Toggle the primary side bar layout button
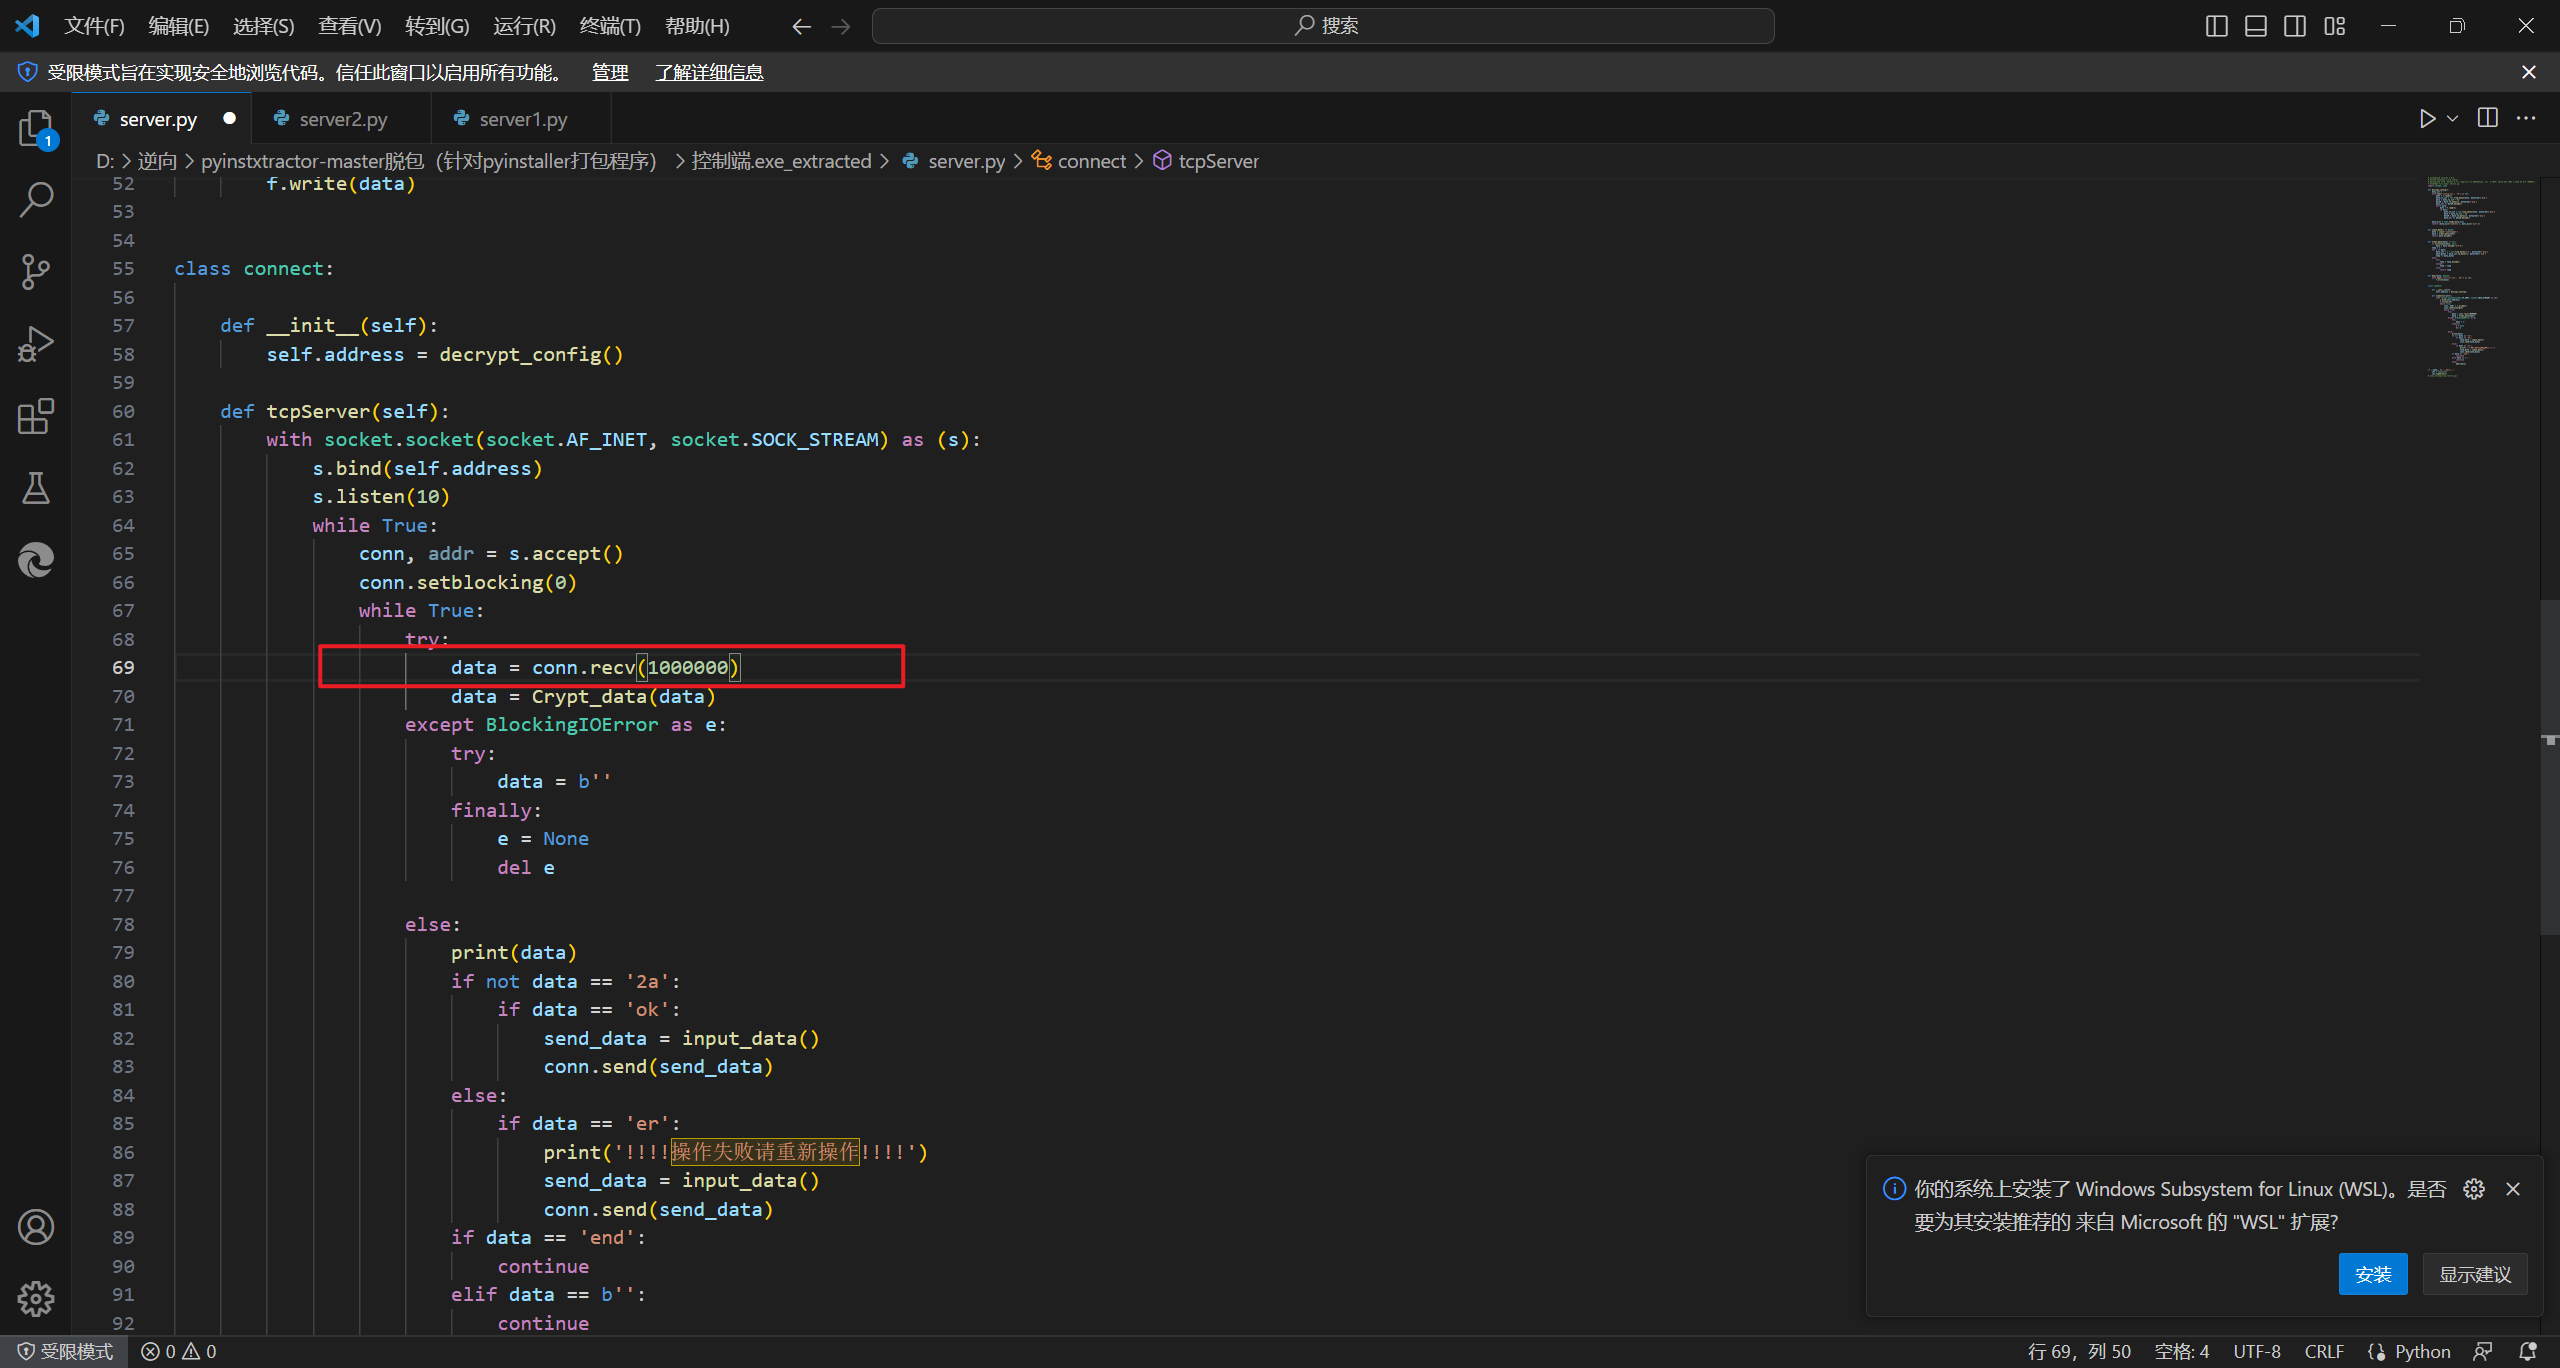The width and height of the screenshot is (2560, 1368). tap(2216, 26)
